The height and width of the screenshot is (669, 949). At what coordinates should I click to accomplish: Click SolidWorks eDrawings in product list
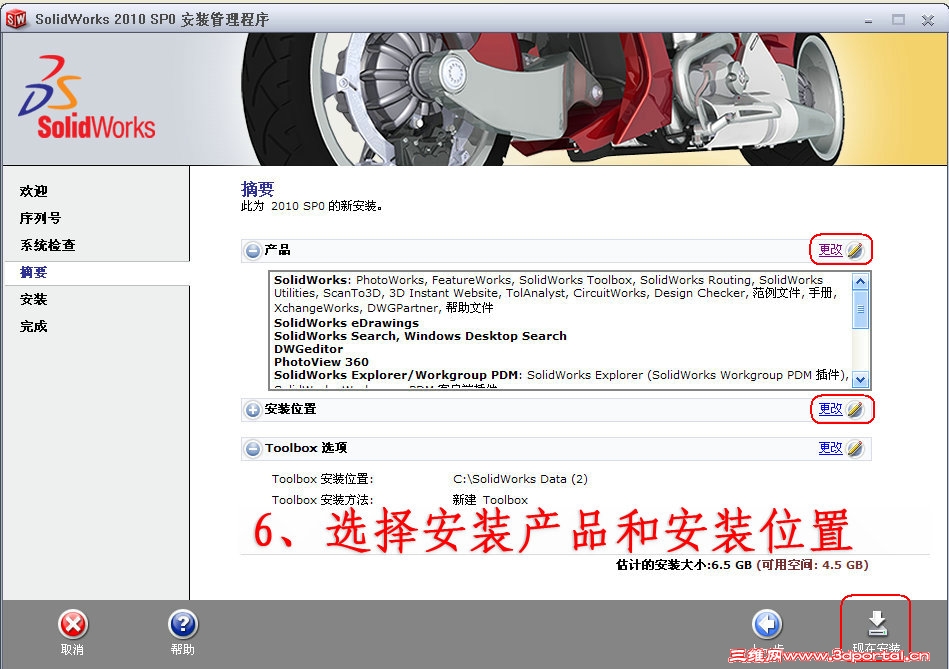point(346,323)
